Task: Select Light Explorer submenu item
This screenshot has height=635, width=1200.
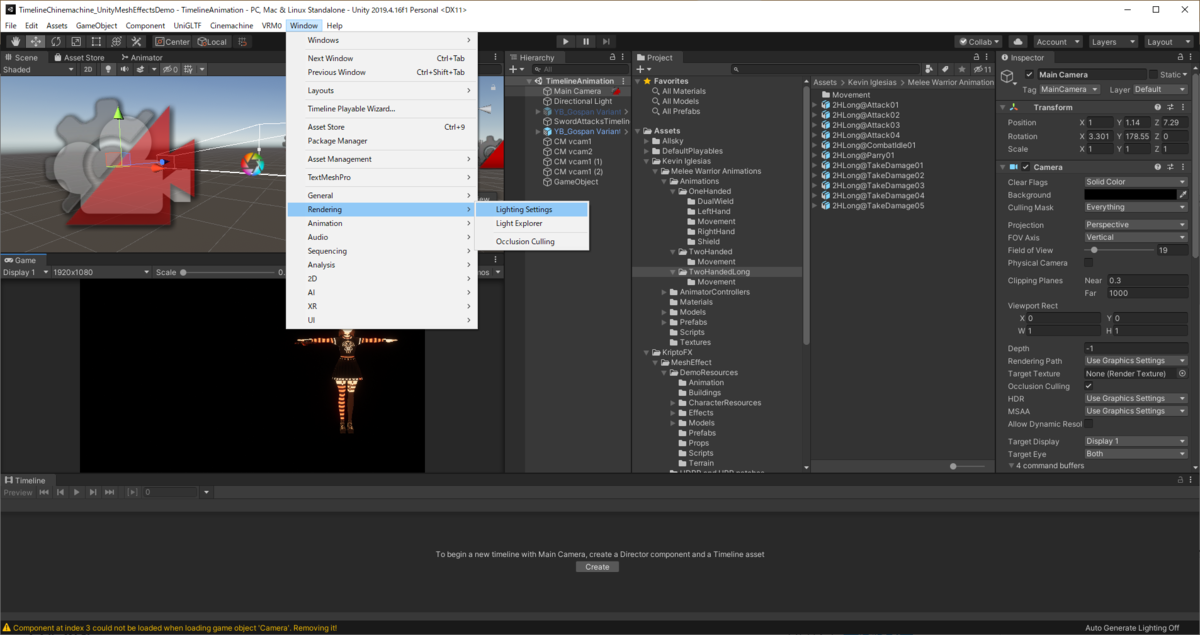Action: pos(531,224)
